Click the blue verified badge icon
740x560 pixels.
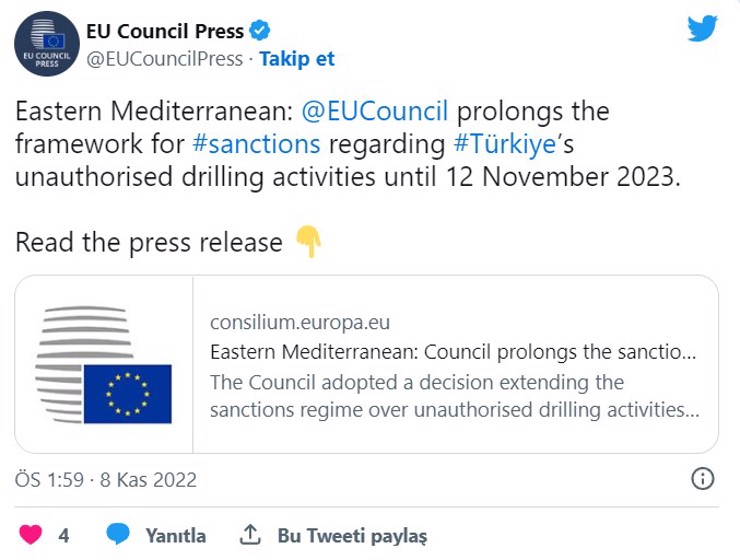[260, 31]
